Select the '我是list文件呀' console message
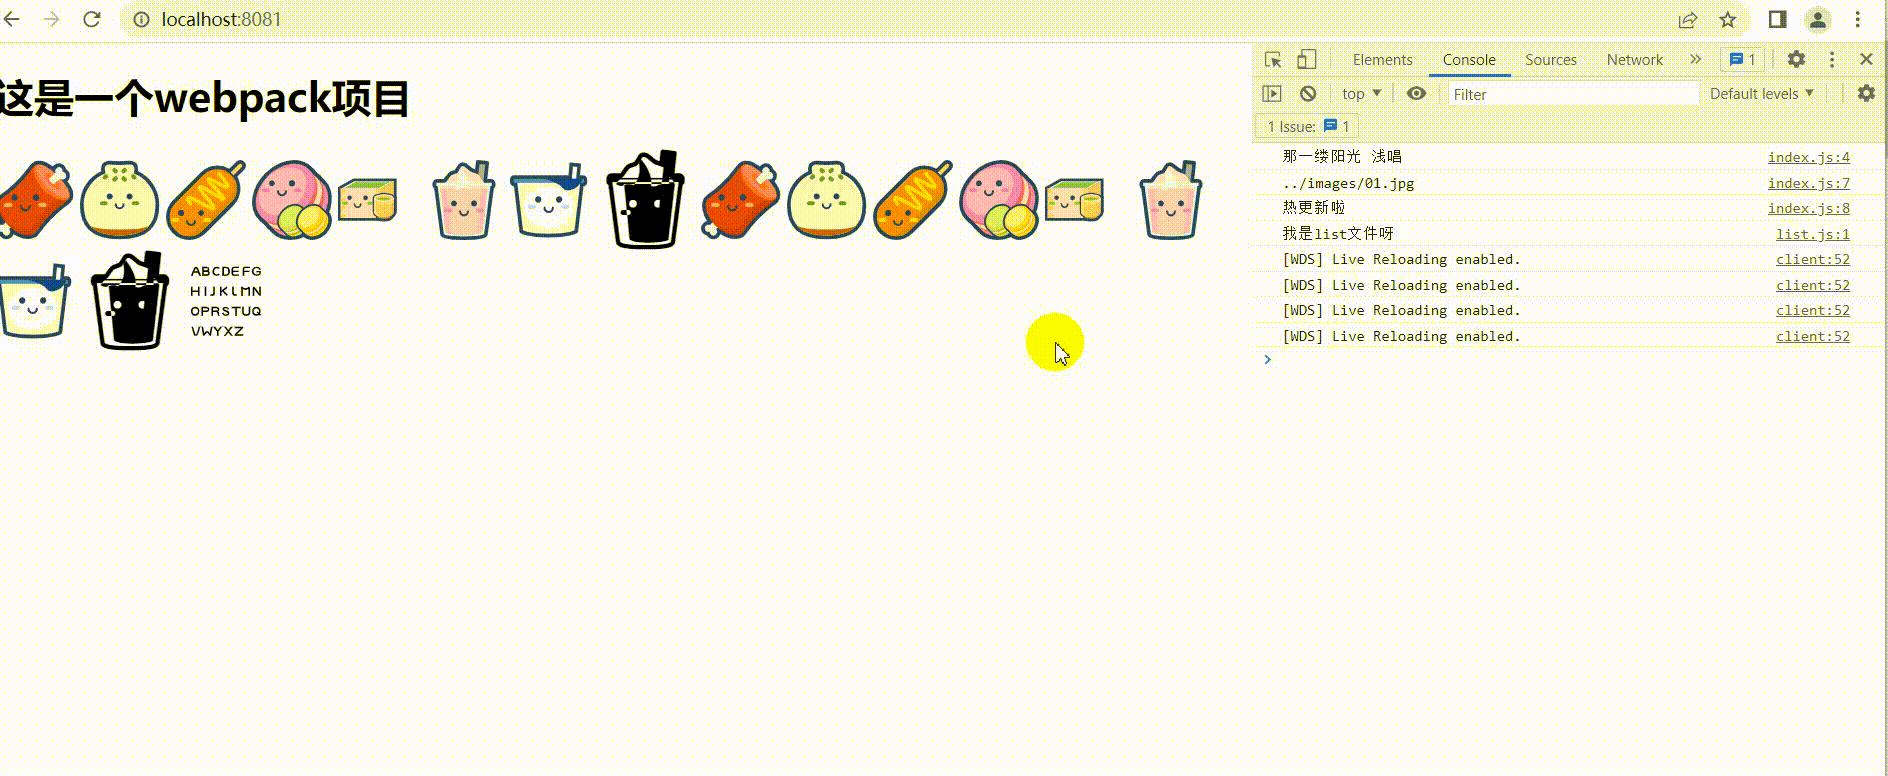This screenshot has width=1888, height=776. point(1338,234)
